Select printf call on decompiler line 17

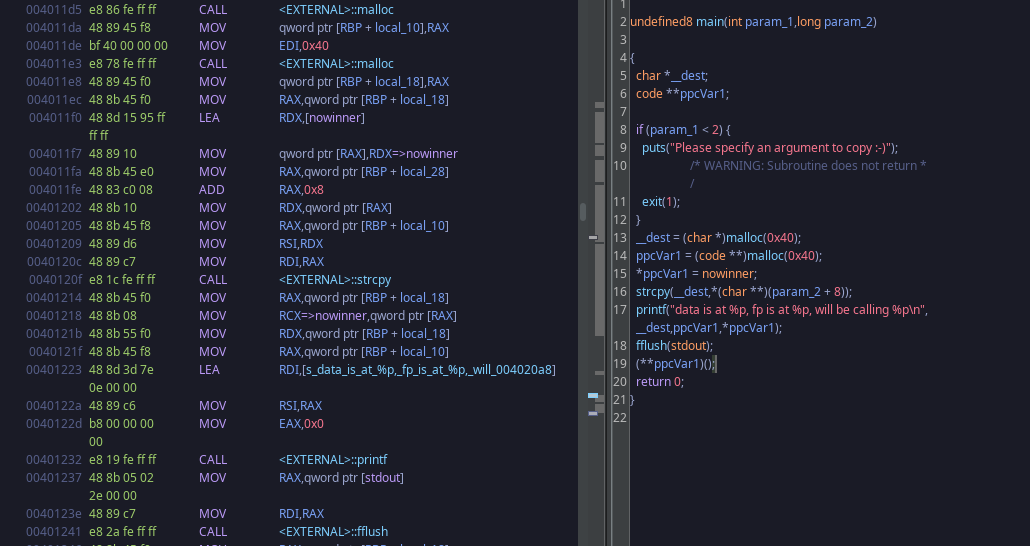pyautogui.click(x=650, y=309)
